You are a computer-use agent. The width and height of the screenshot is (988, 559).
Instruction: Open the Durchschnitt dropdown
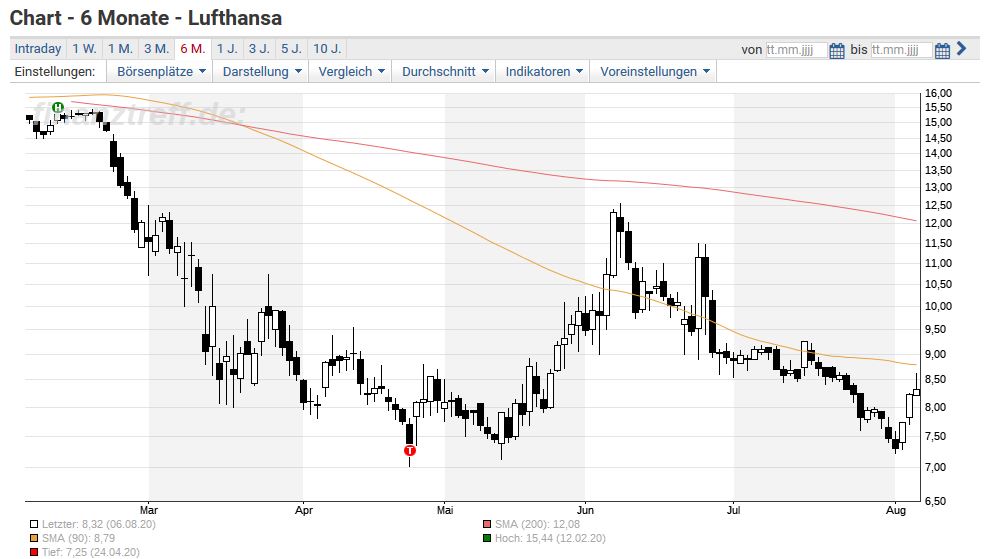(x=445, y=72)
